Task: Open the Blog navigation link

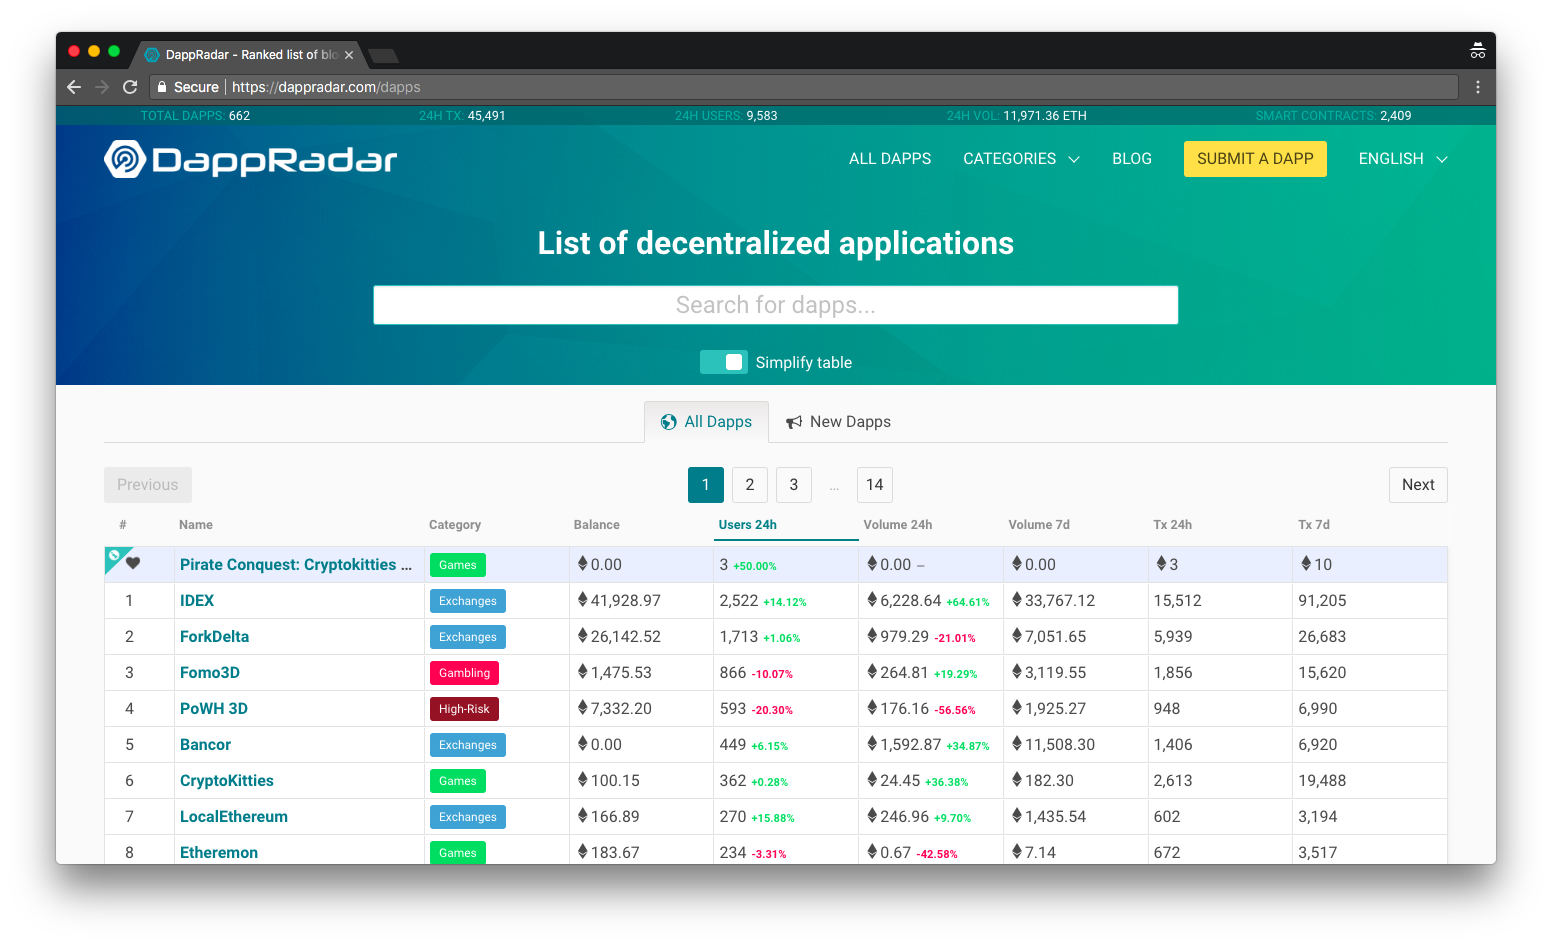Action: click(1132, 159)
